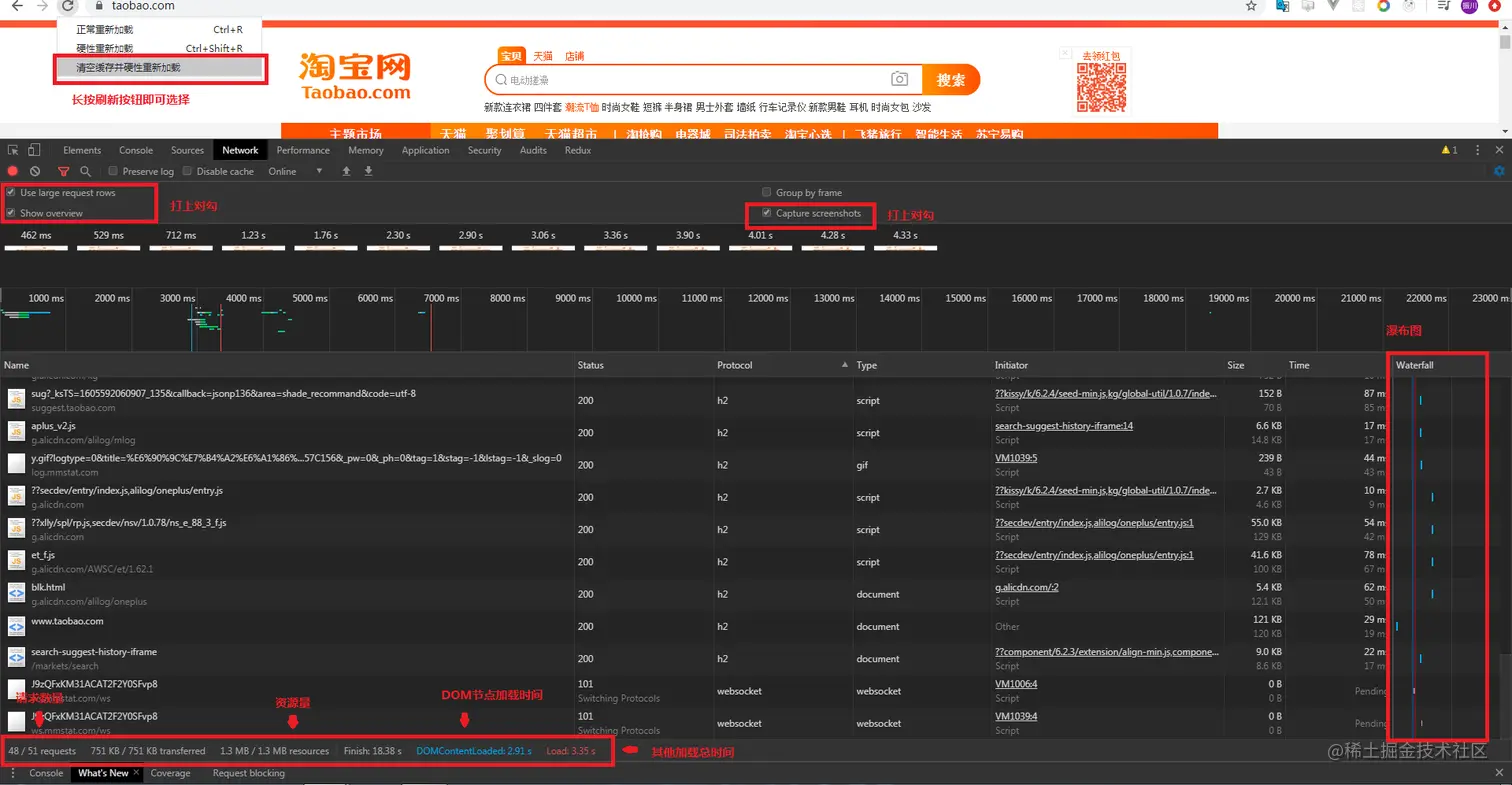The width and height of the screenshot is (1512, 785).
Task: Switch to the Elements tab
Action: 82,150
